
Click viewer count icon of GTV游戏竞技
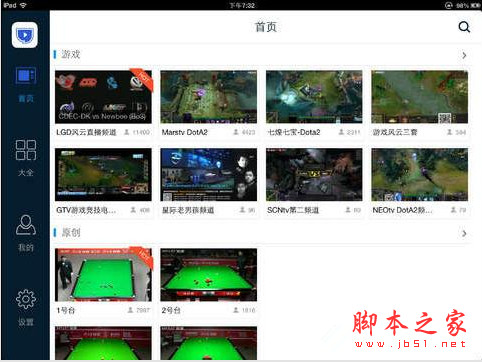tap(133, 210)
